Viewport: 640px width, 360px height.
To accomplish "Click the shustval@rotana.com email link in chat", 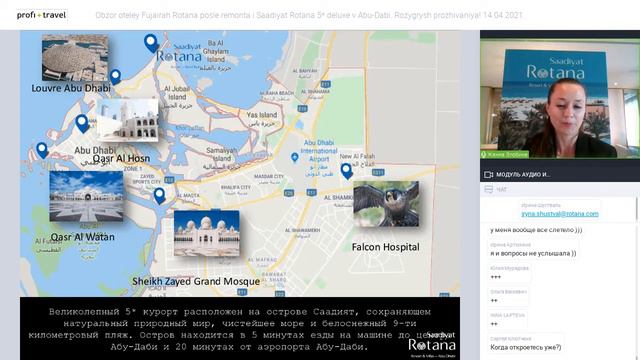I will [x=560, y=214].
